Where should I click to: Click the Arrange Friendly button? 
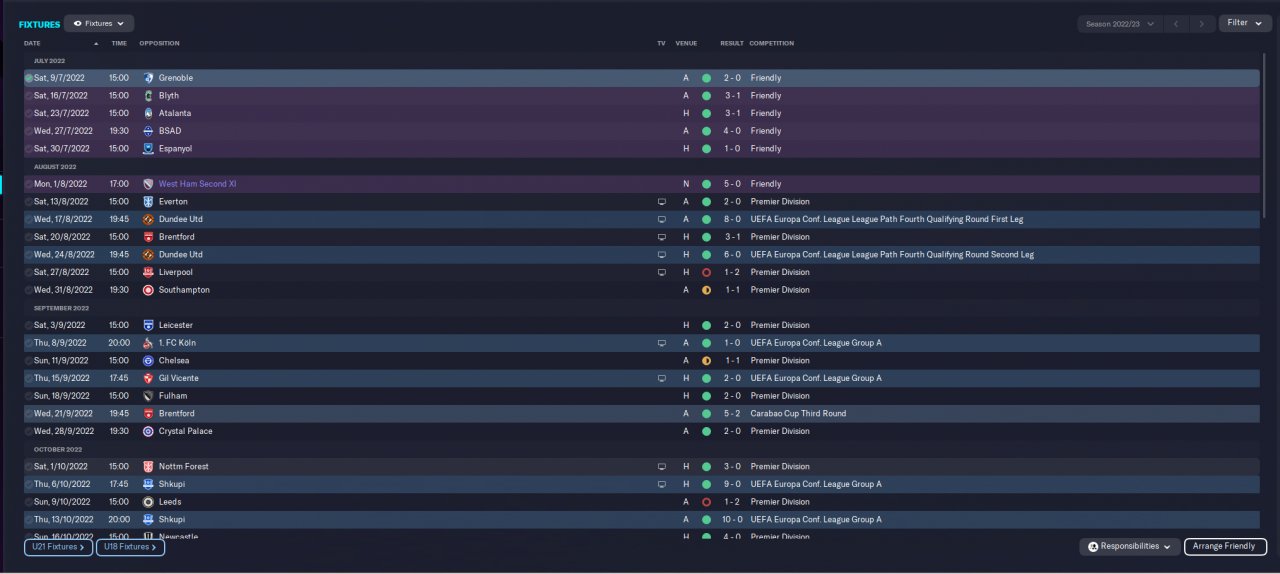pos(1225,547)
